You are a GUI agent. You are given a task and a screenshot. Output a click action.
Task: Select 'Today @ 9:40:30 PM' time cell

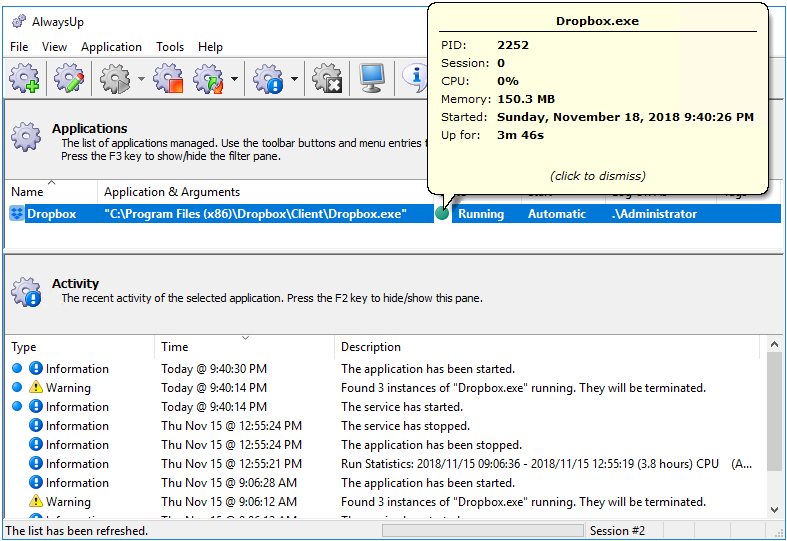coord(214,369)
